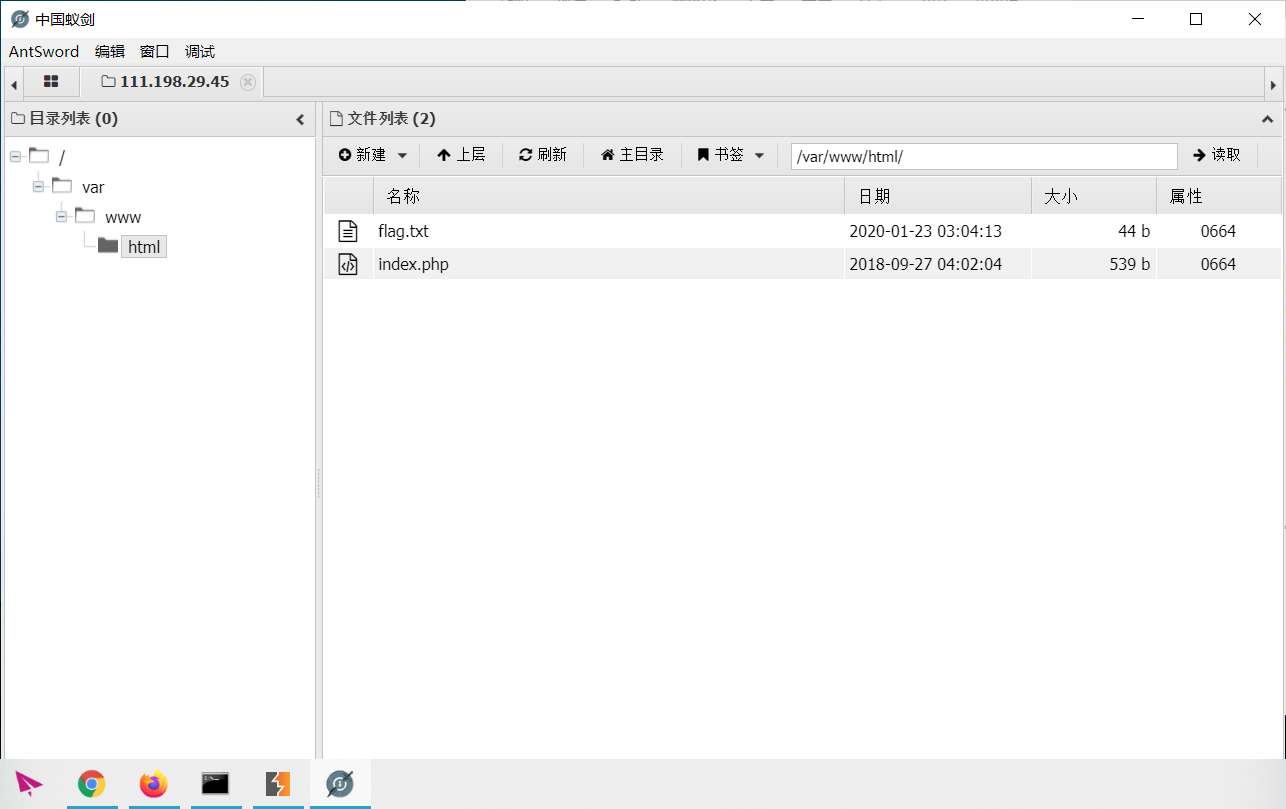The height and width of the screenshot is (809, 1286).
Task: Open the 书签 dropdown arrow
Action: (759, 156)
